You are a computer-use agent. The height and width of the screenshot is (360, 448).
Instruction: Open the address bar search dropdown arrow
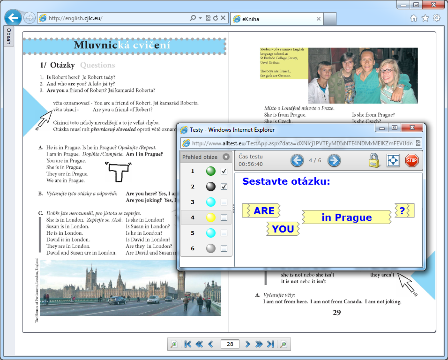[200, 18]
